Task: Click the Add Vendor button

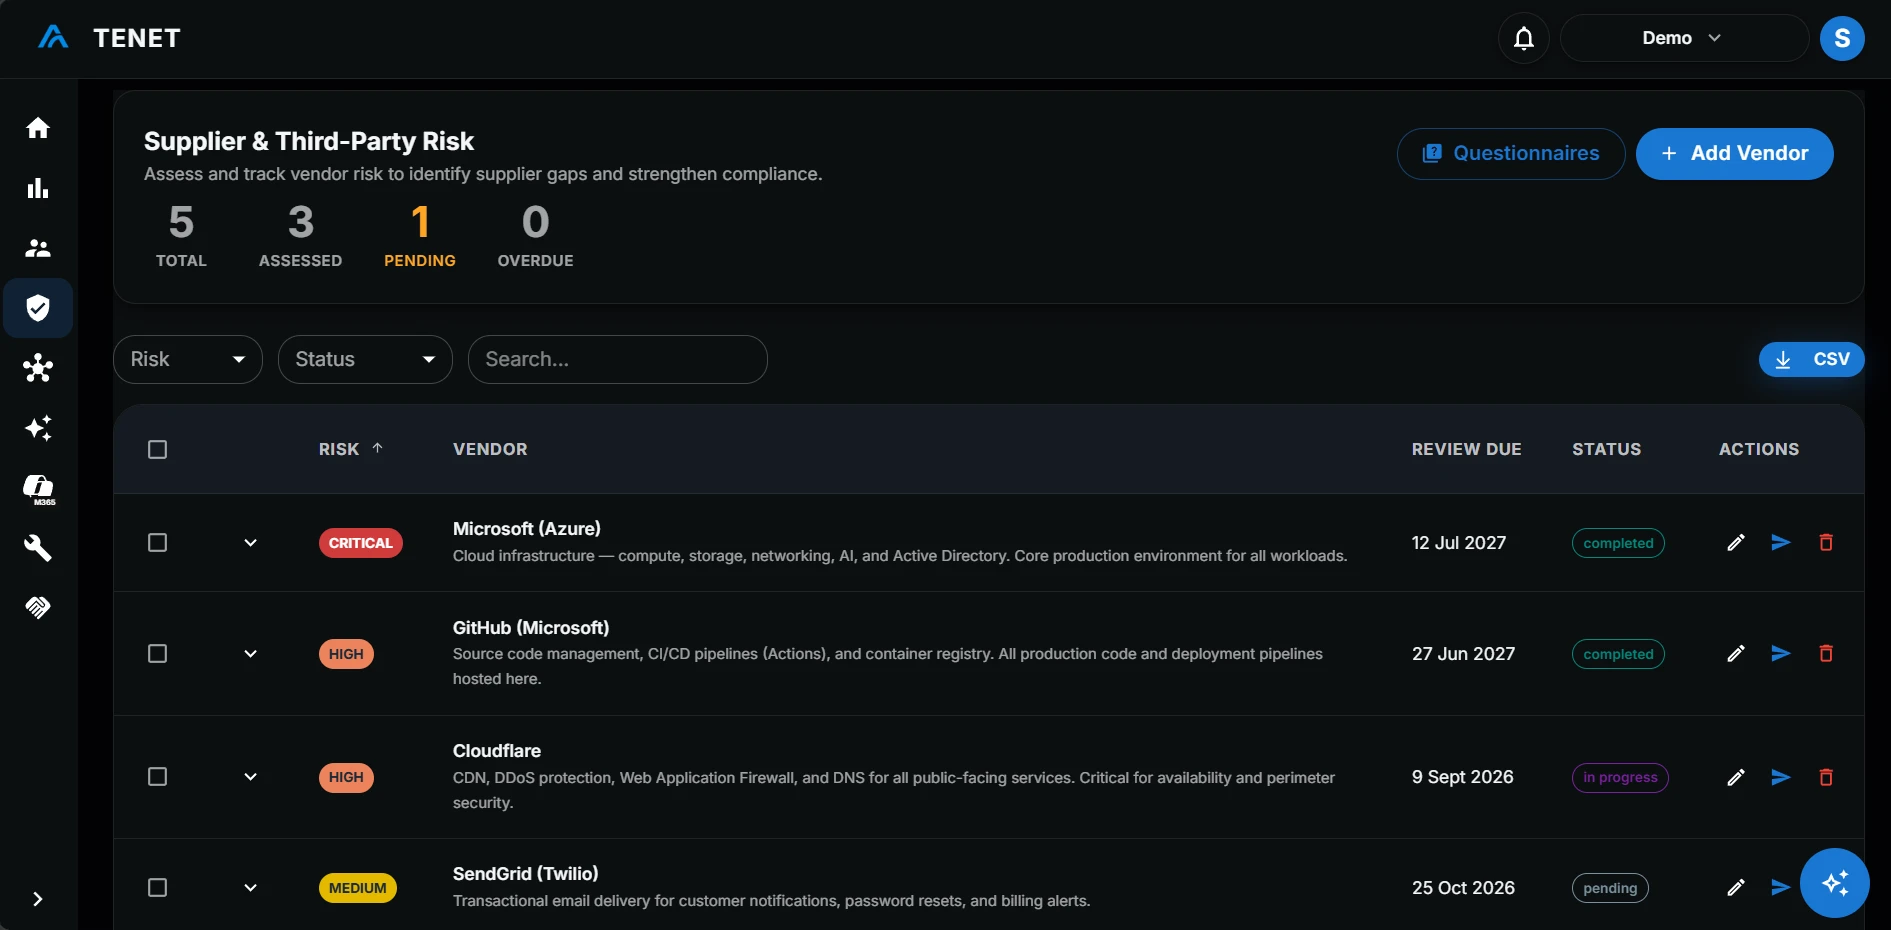Action: pyautogui.click(x=1734, y=154)
